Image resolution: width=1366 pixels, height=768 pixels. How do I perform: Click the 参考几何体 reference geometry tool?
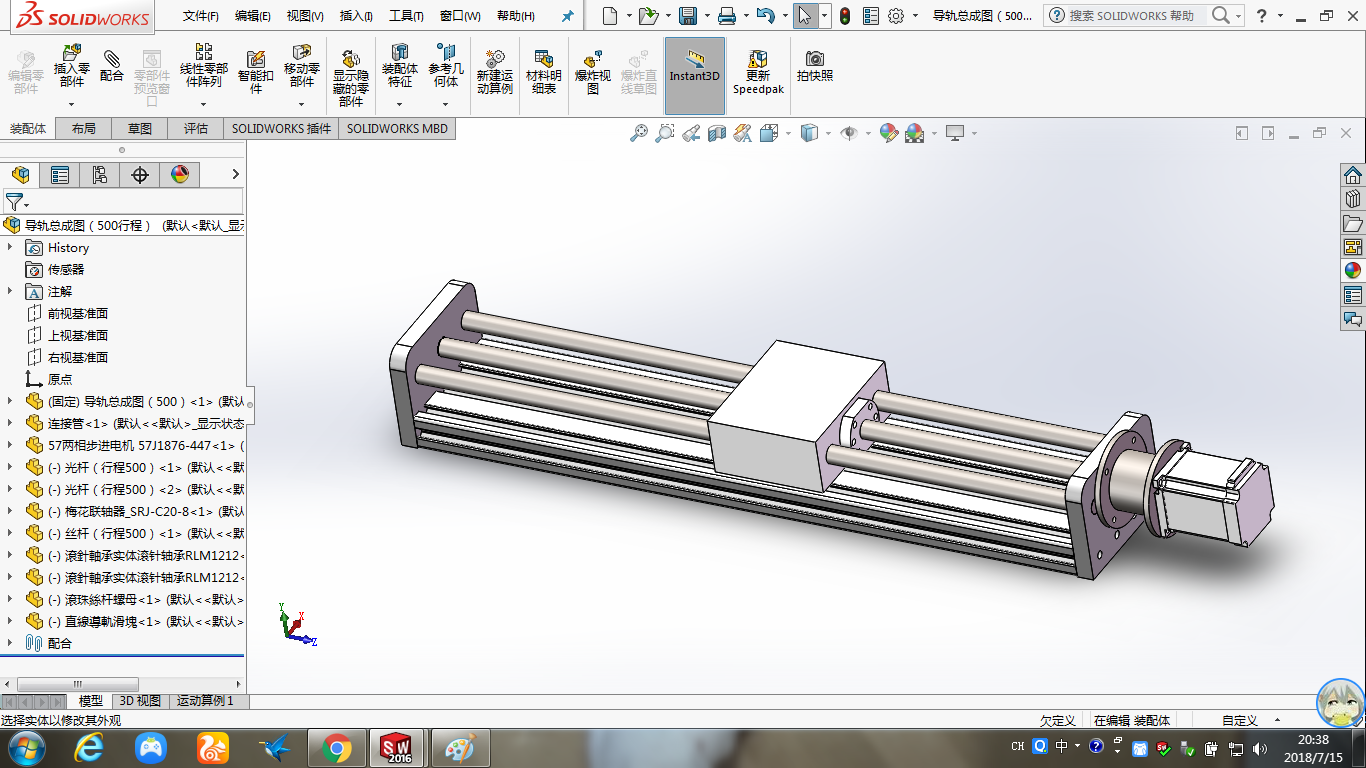[446, 66]
